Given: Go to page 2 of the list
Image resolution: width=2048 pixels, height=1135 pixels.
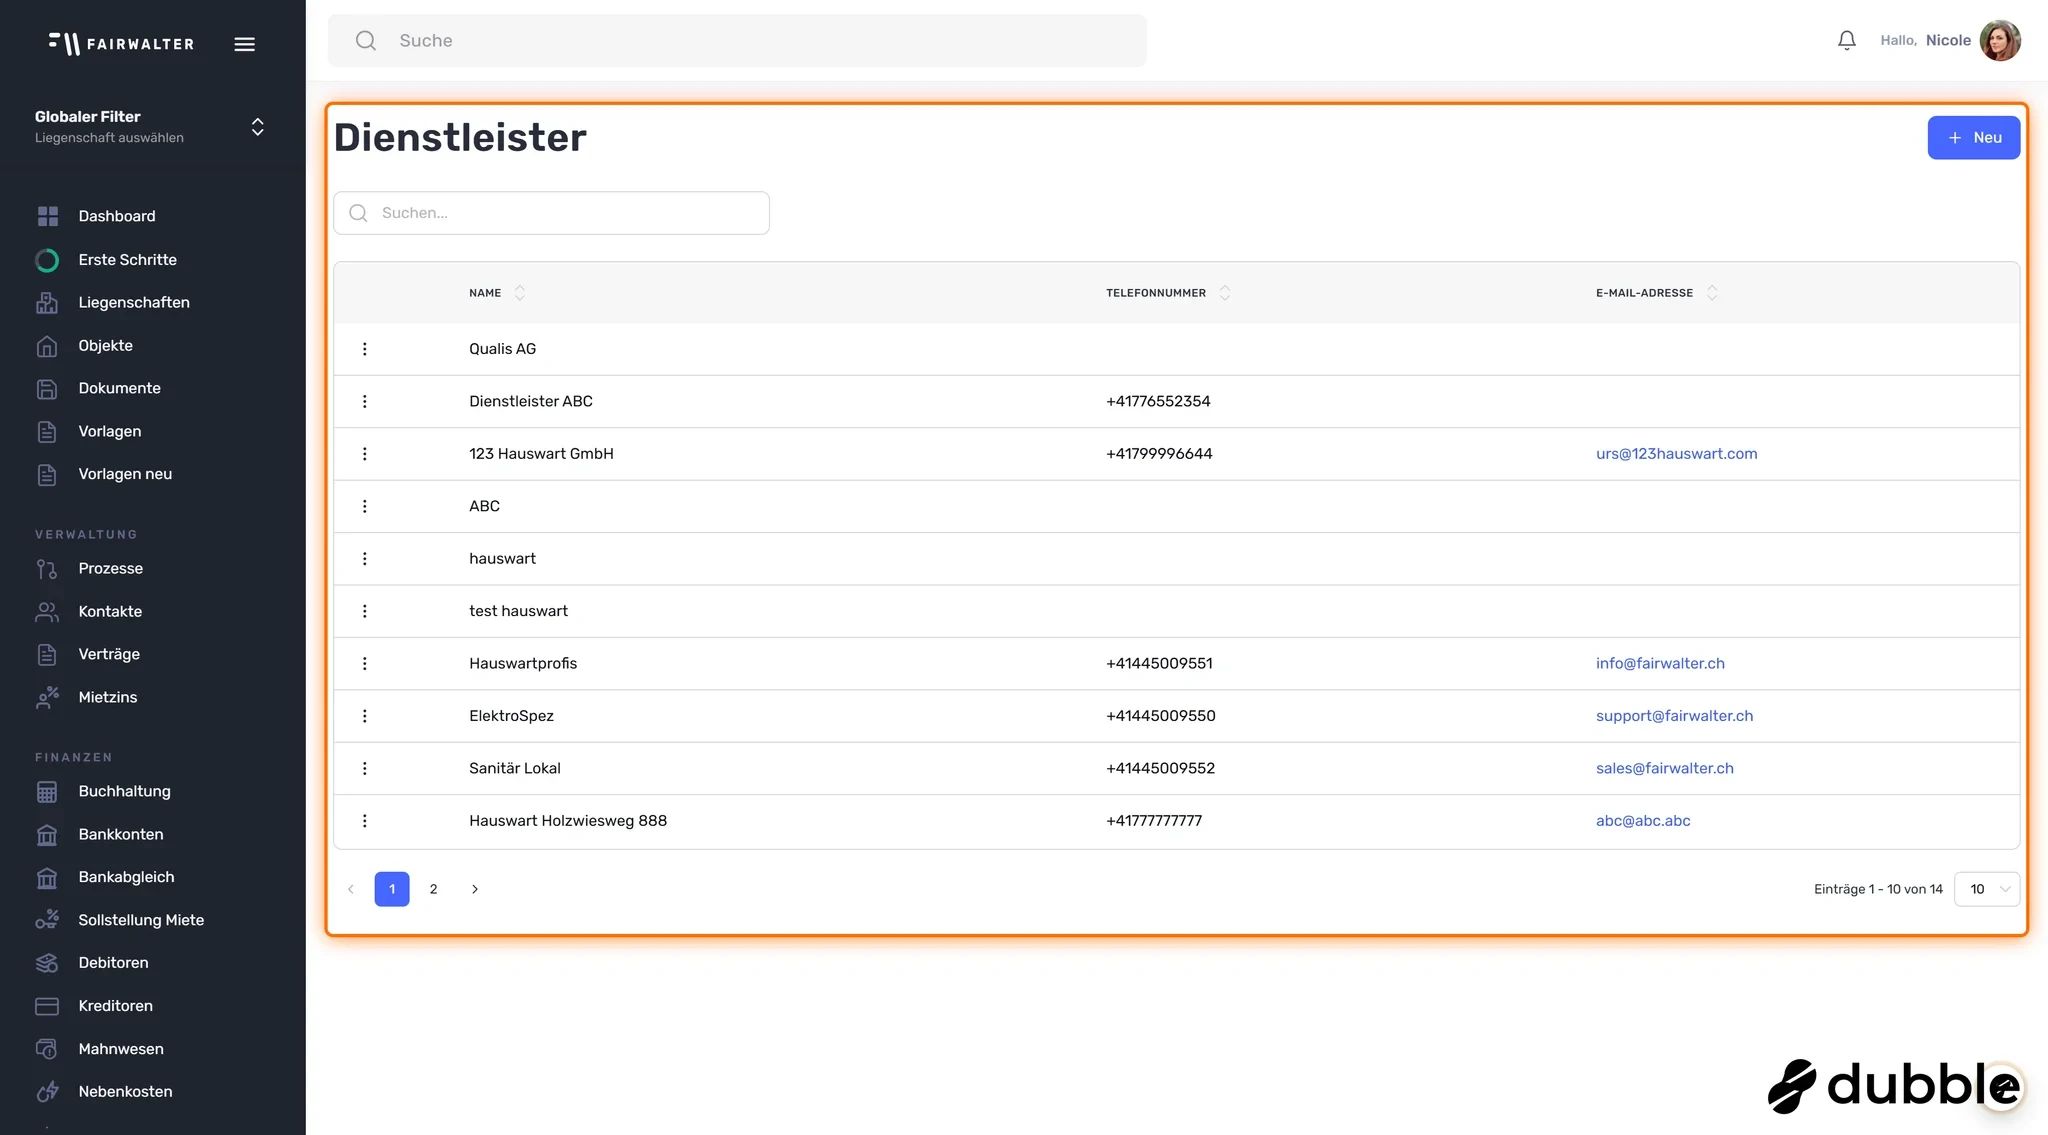Looking at the screenshot, I should point(433,889).
